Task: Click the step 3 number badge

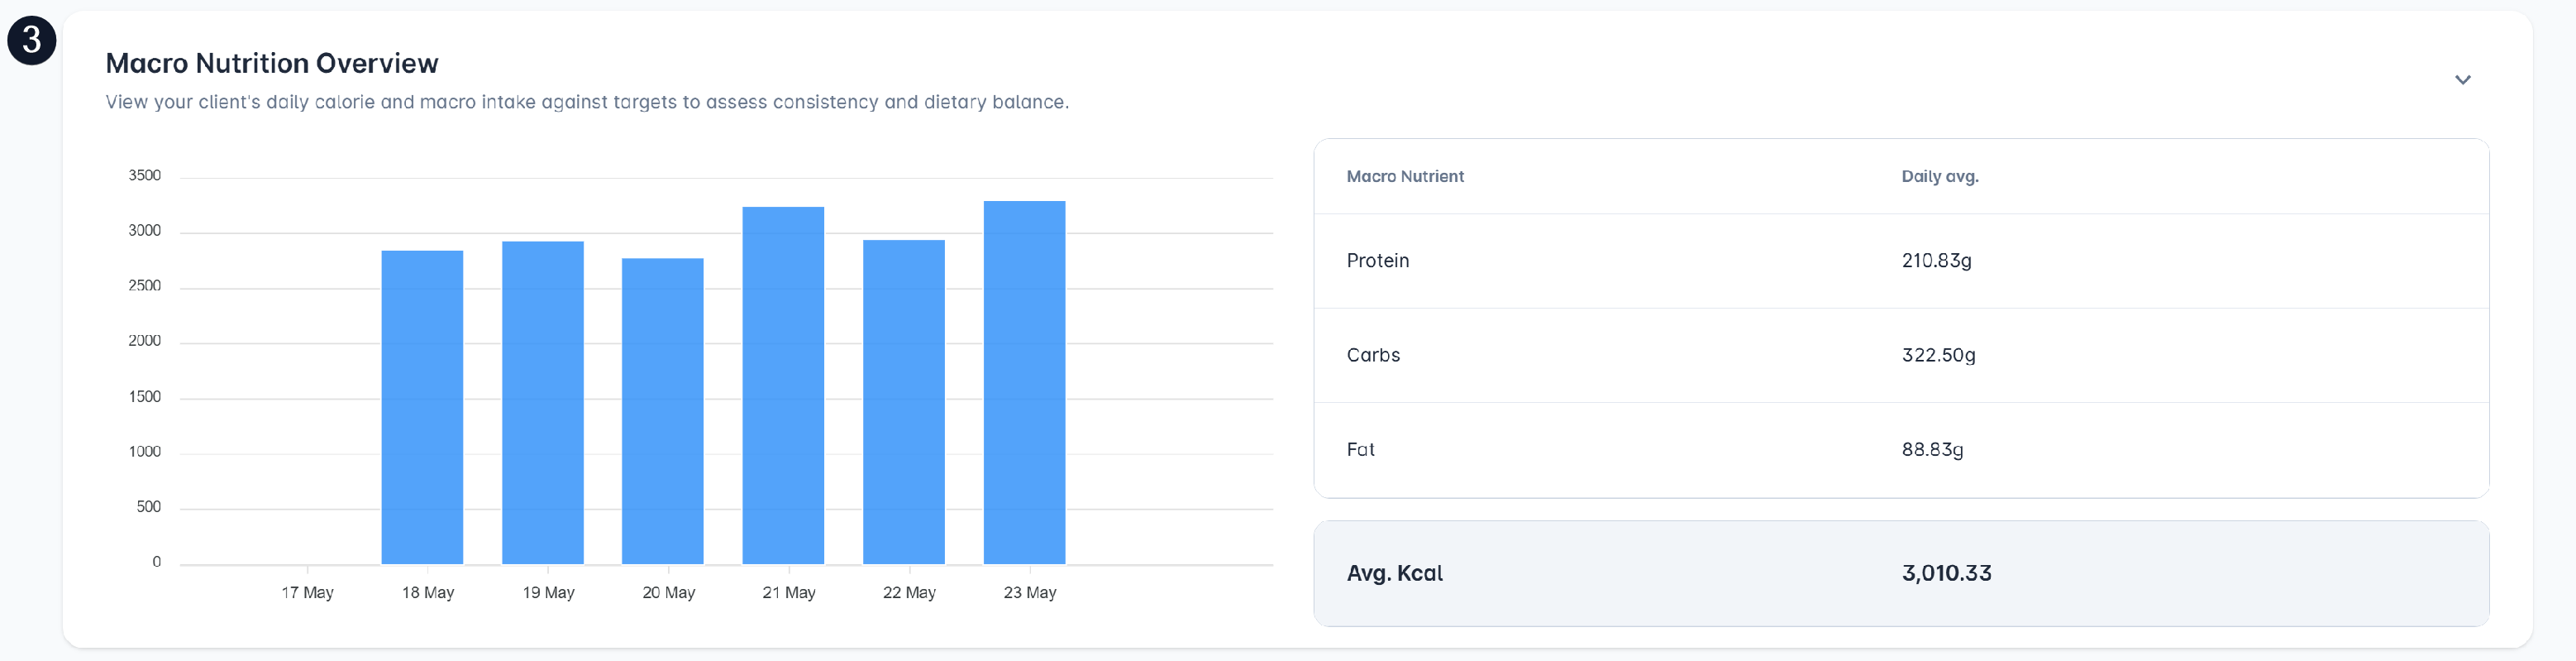Action: tap(31, 40)
